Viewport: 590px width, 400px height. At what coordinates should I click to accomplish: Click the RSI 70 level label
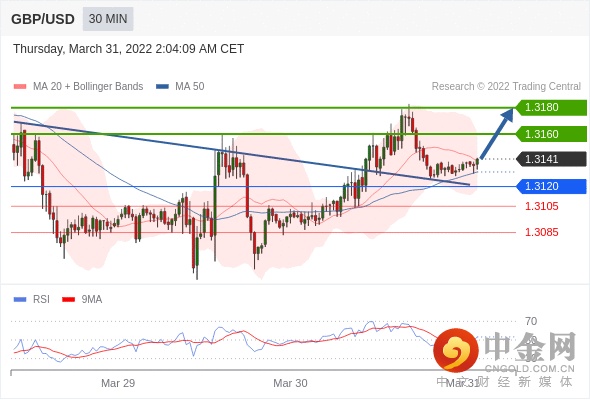[x=531, y=321]
